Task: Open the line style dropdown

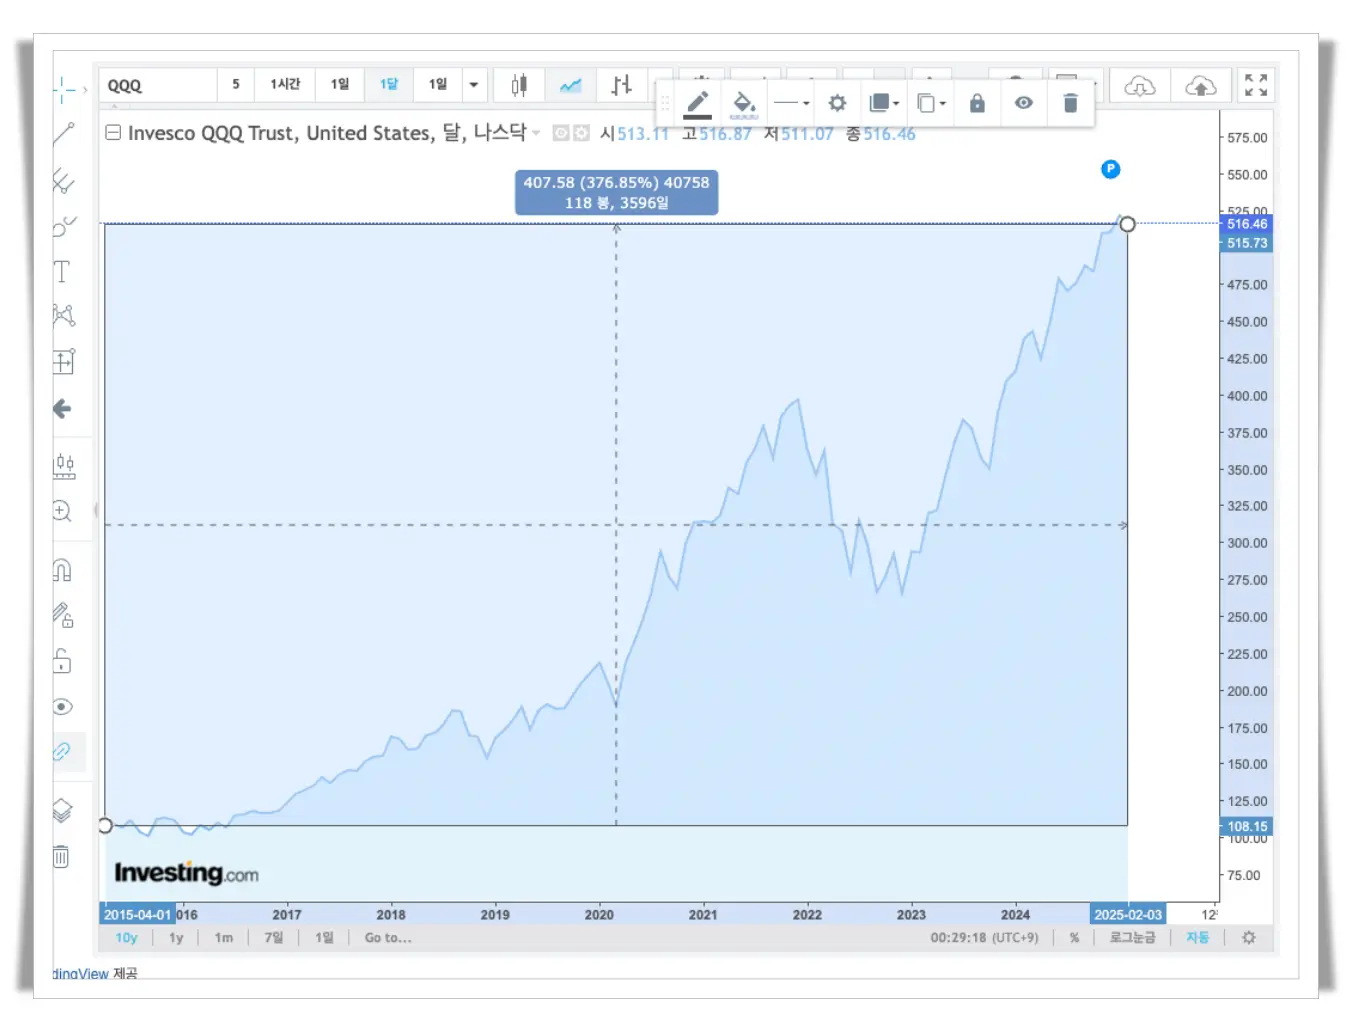Action: (x=792, y=103)
